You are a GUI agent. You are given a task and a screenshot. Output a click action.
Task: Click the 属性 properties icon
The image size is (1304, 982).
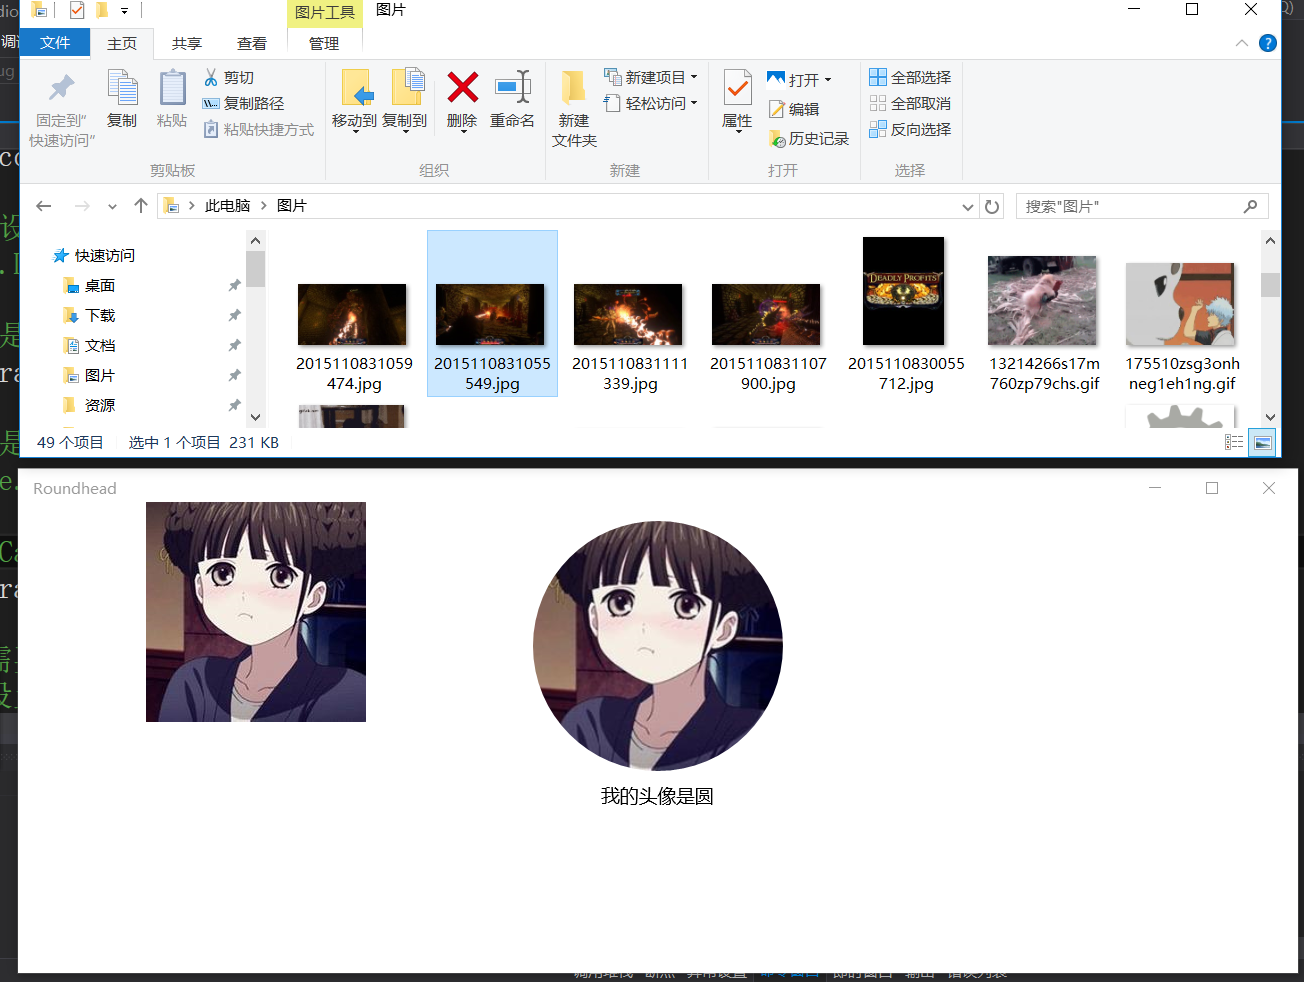[x=737, y=88]
